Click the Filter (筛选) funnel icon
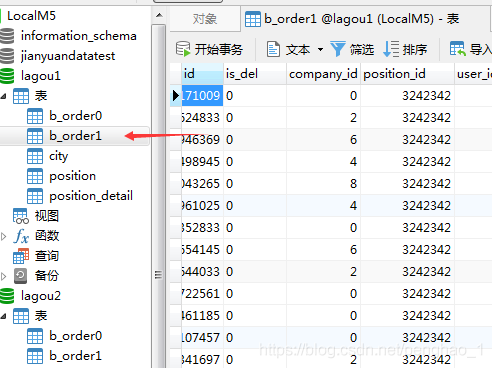This screenshot has width=492, height=368. point(338,49)
